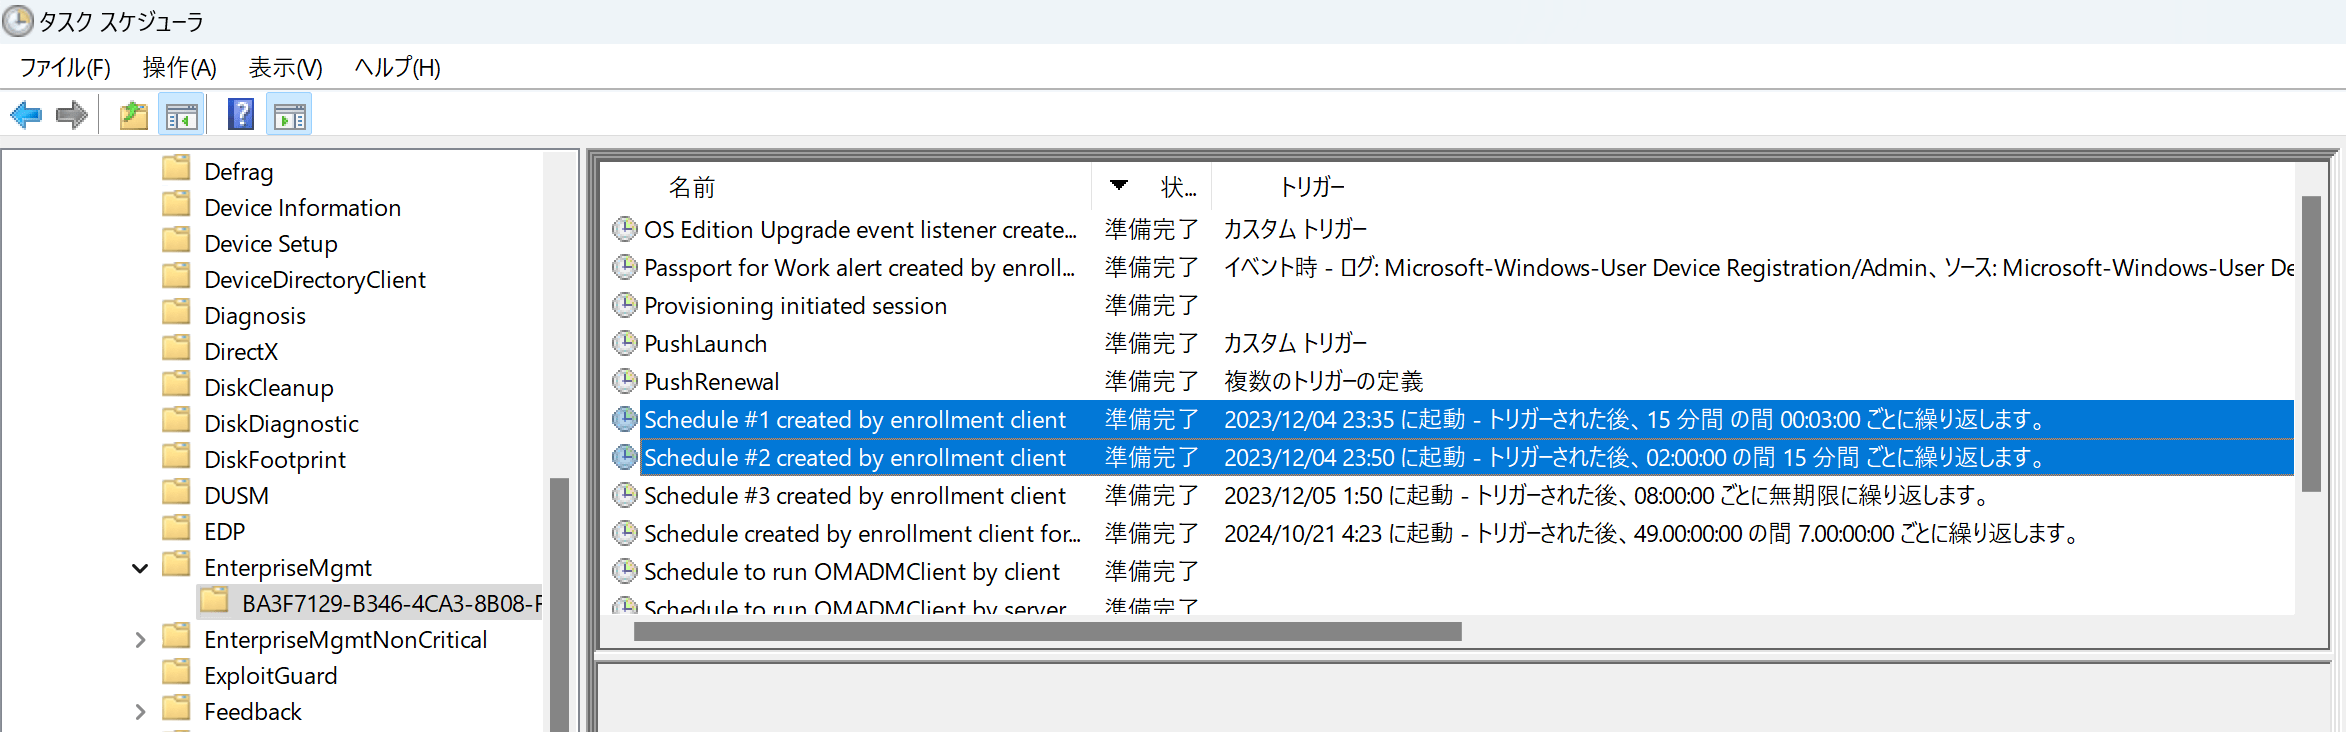
Task: Toggle the action pane toolbar icon
Action: [x=290, y=115]
